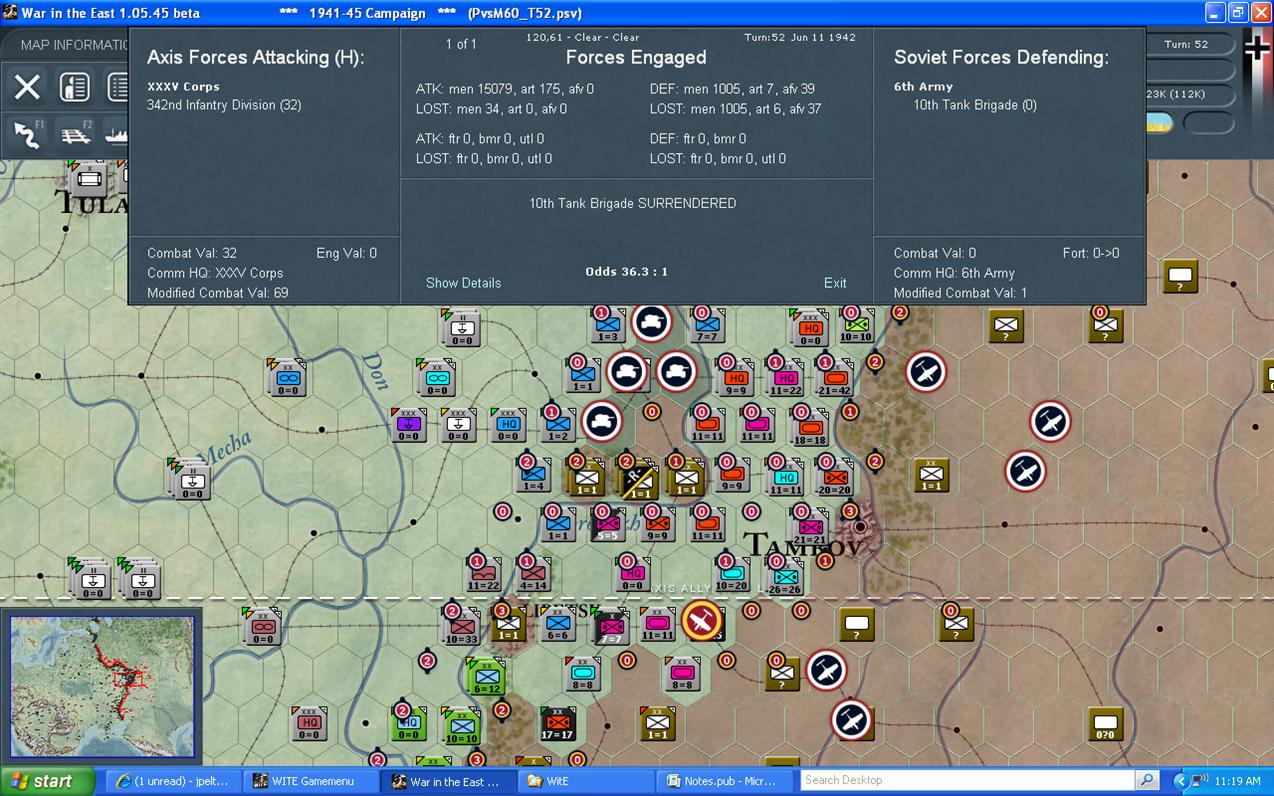The image size is (1274, 796).
Task: Select the 21=42 unit counter
Action: 834,376
